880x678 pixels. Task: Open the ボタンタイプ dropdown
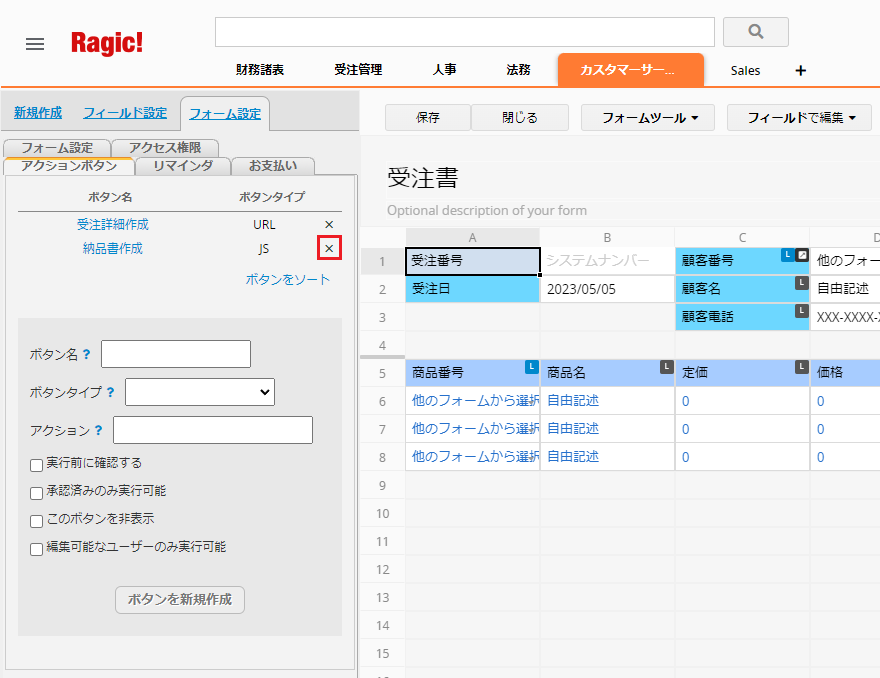point(200,392)
